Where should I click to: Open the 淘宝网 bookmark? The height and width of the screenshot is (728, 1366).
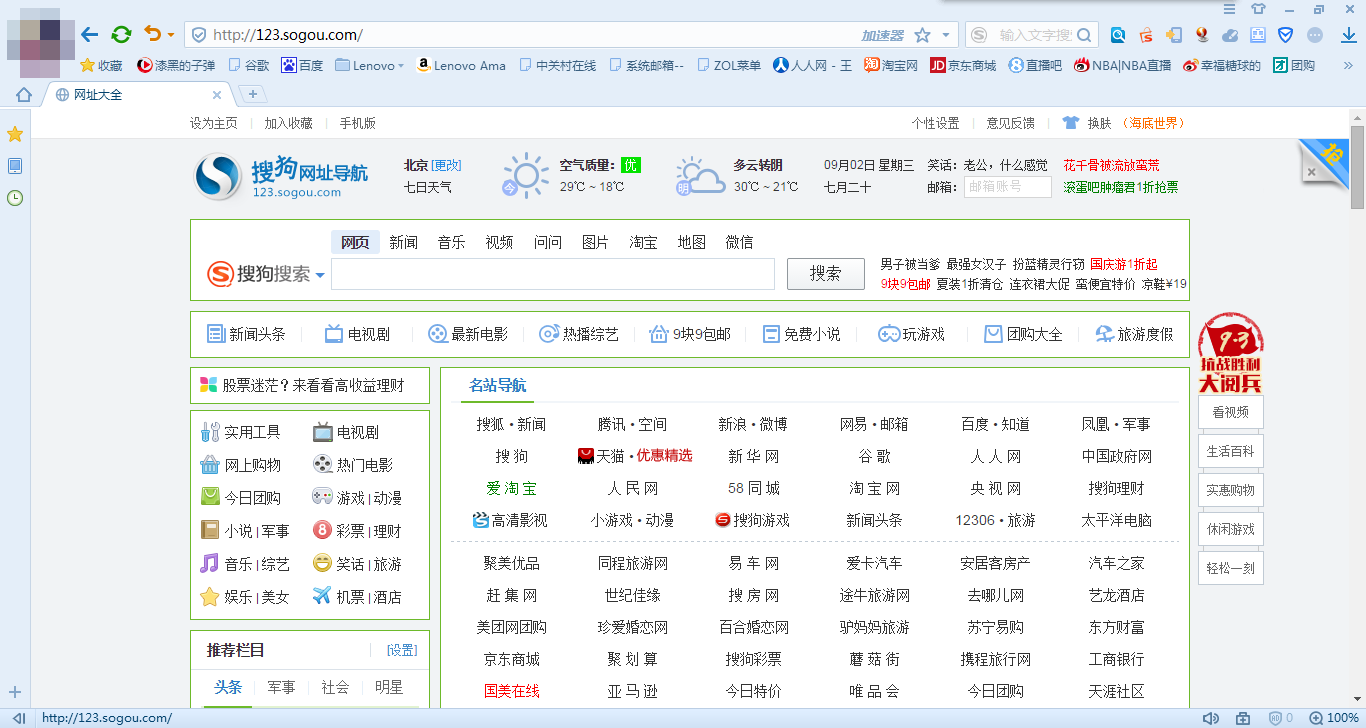tap(891, 65)
